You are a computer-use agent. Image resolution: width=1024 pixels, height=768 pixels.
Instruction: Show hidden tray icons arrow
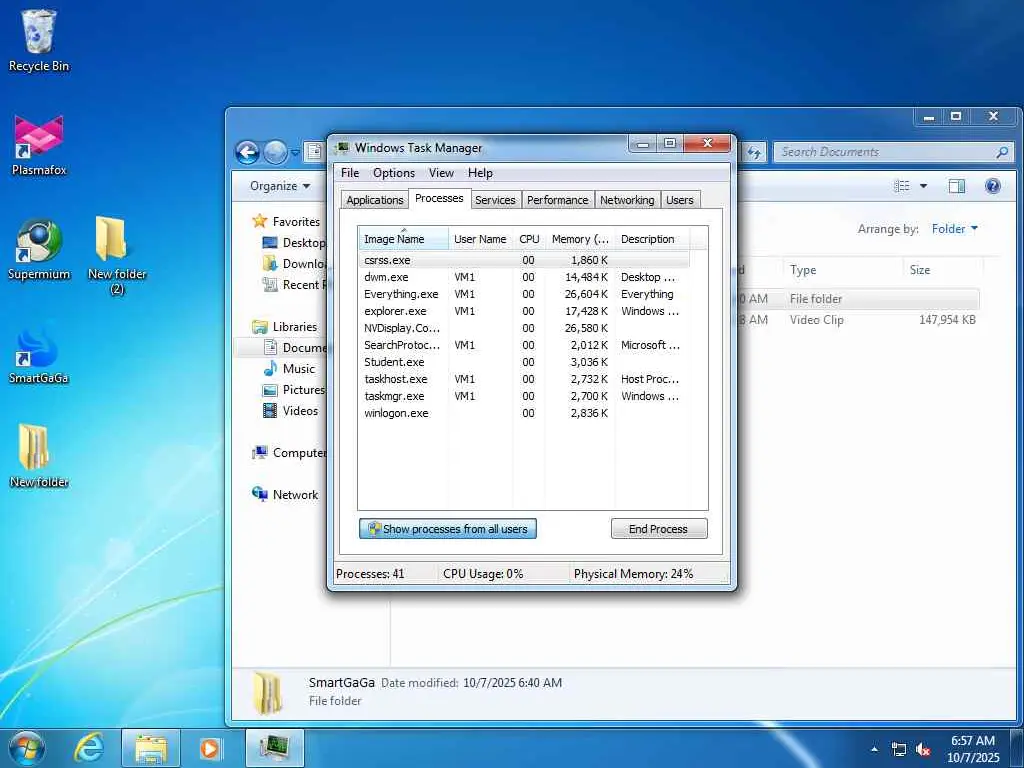(874, 749)
